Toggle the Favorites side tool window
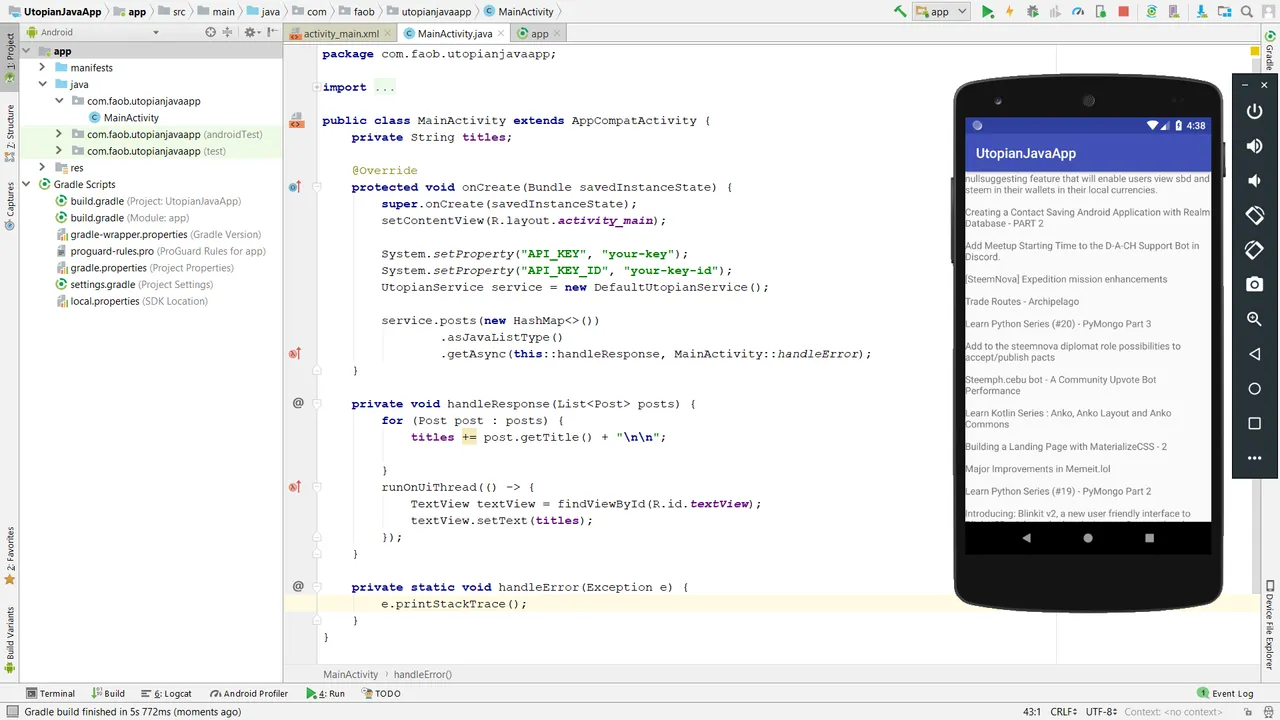 (10, 556)
